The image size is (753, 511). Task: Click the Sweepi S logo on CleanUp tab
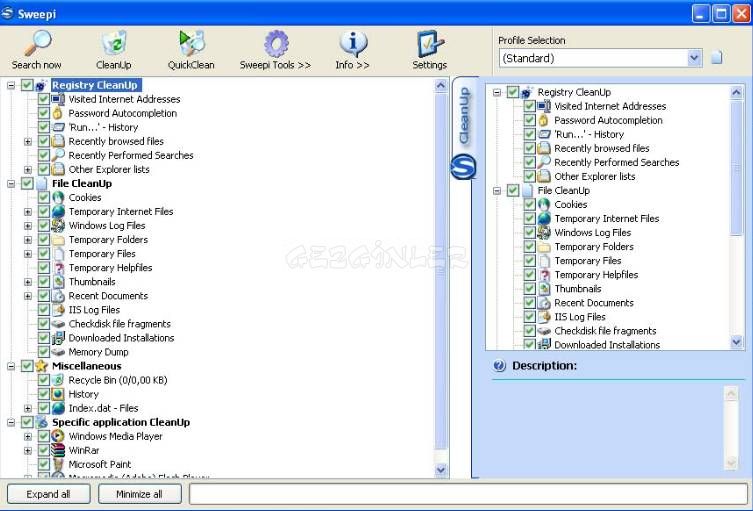tap(463, 167)
